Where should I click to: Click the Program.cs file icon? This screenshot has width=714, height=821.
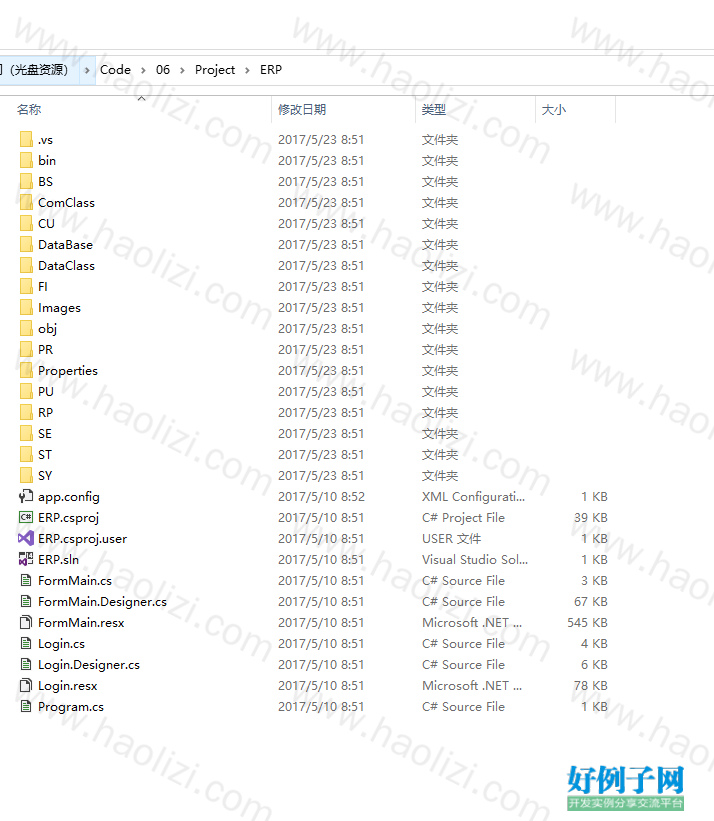pos(26,706)
